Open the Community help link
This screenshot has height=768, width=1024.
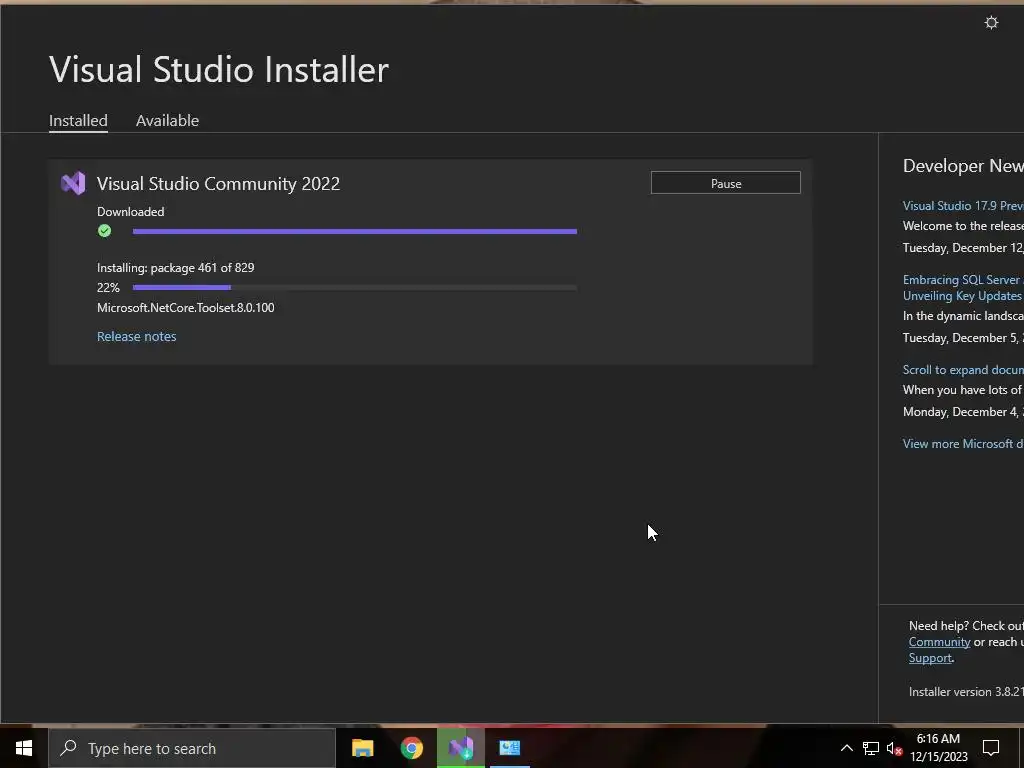coord(939,642)
